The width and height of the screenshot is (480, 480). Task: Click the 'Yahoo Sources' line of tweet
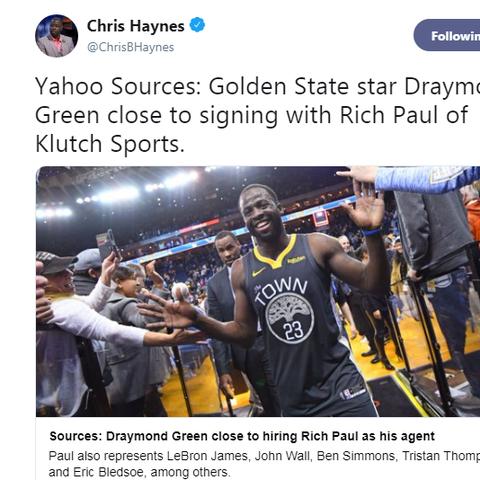pos(257,86)
